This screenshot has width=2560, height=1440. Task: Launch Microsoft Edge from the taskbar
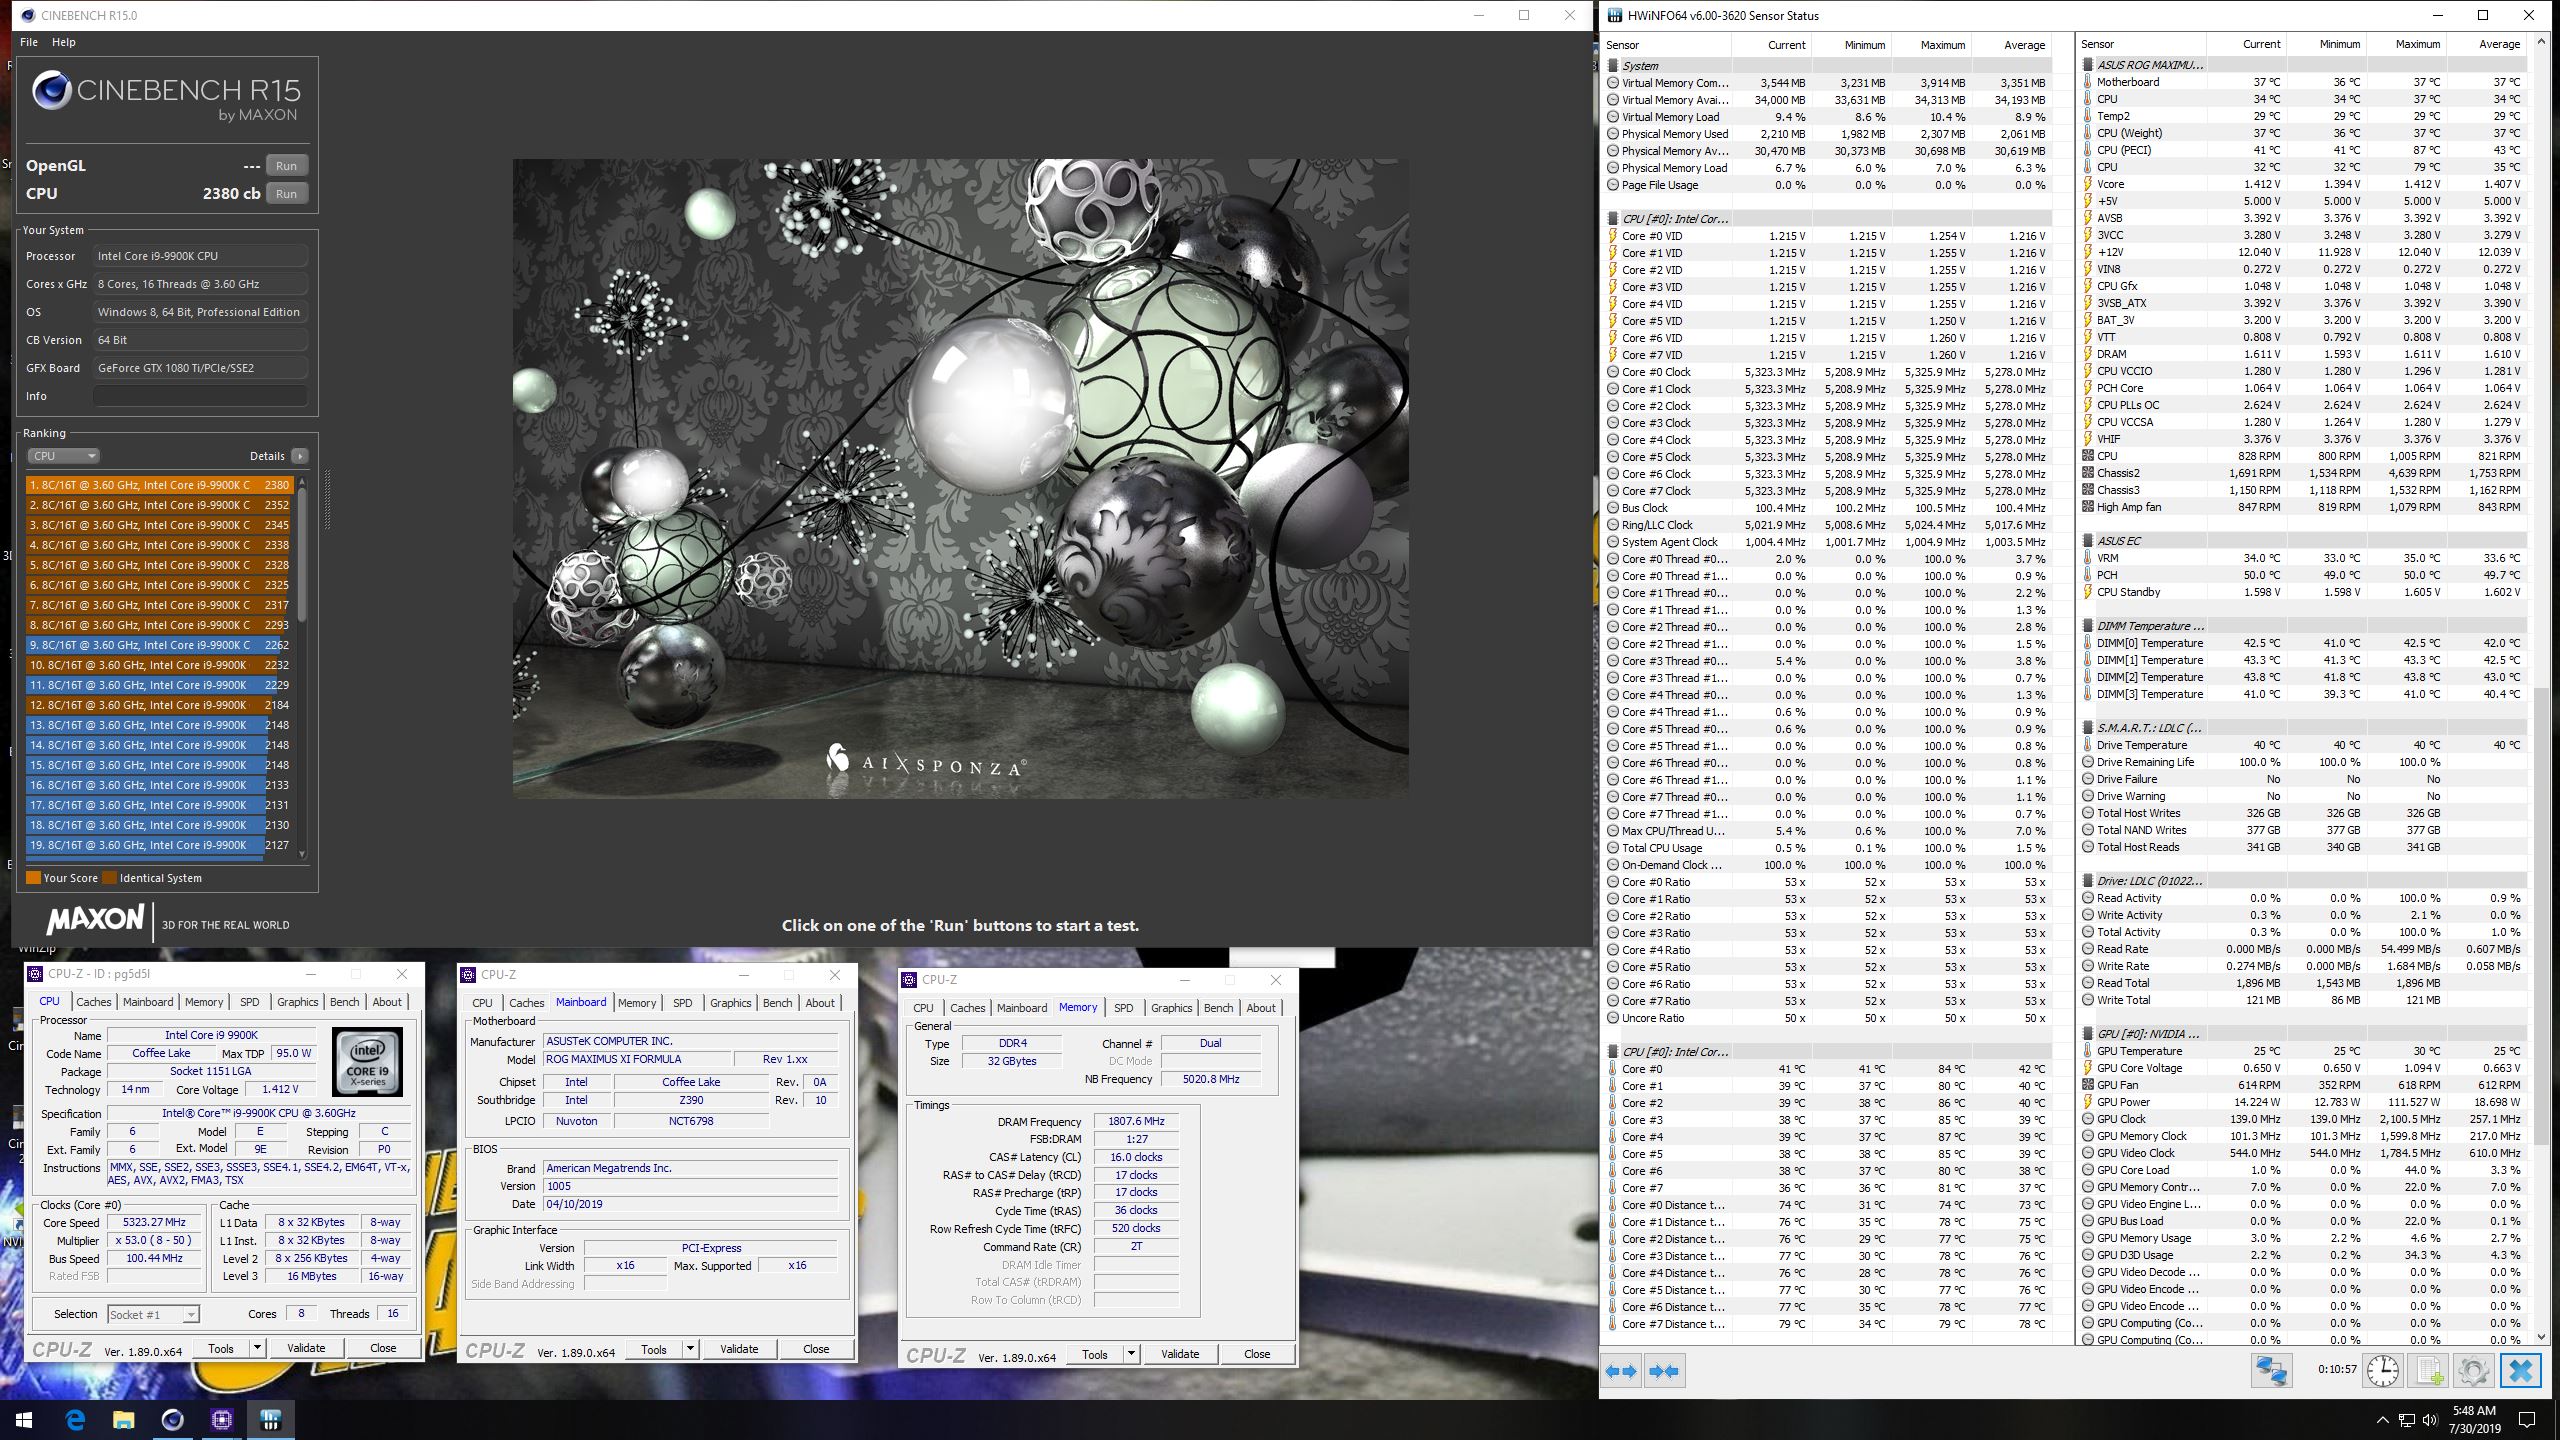[x=75, y=1419]
